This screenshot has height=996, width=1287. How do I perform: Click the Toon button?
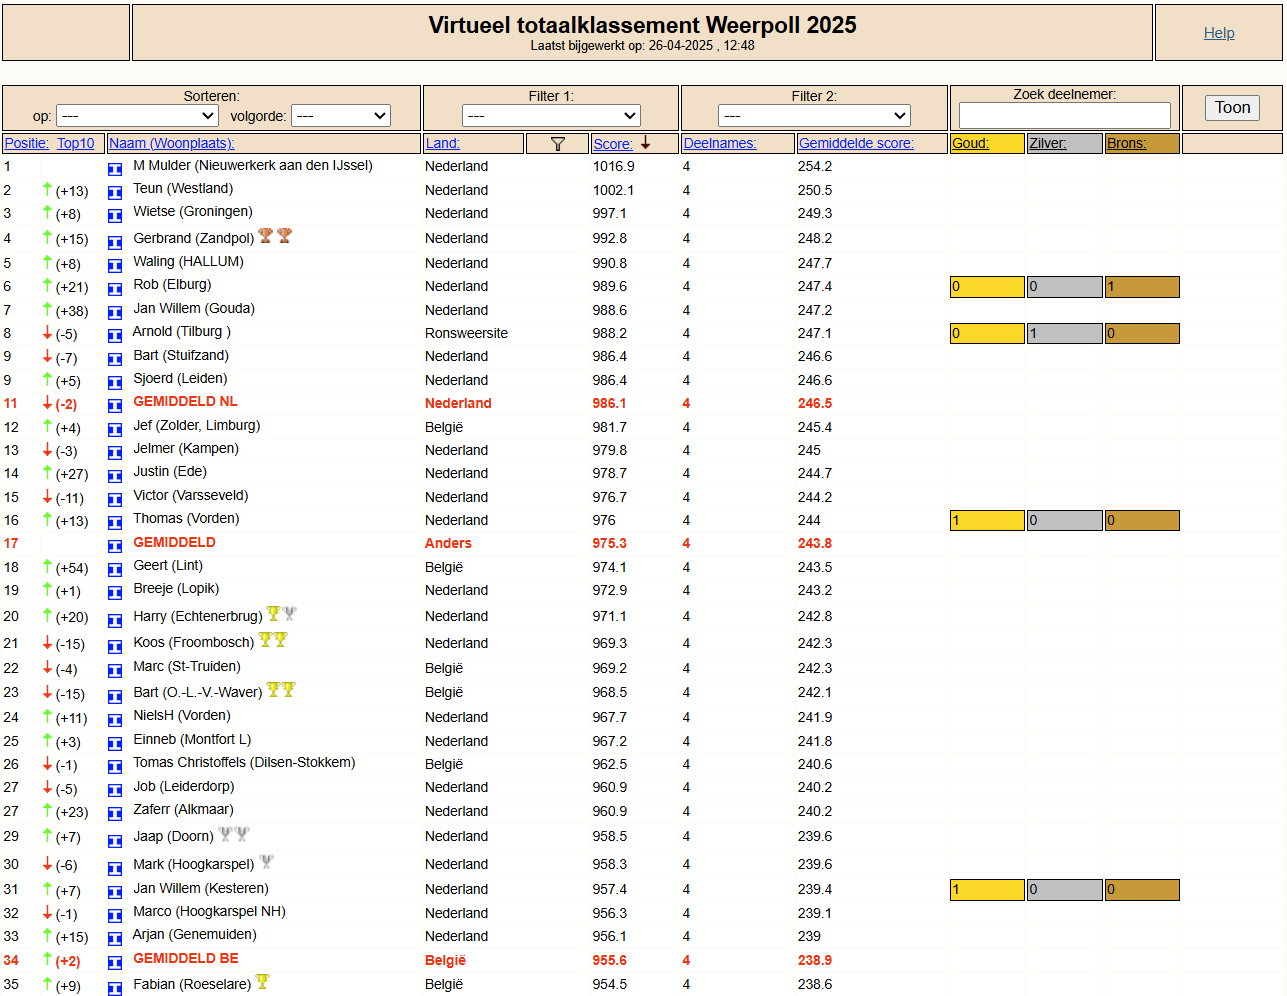1232,108
